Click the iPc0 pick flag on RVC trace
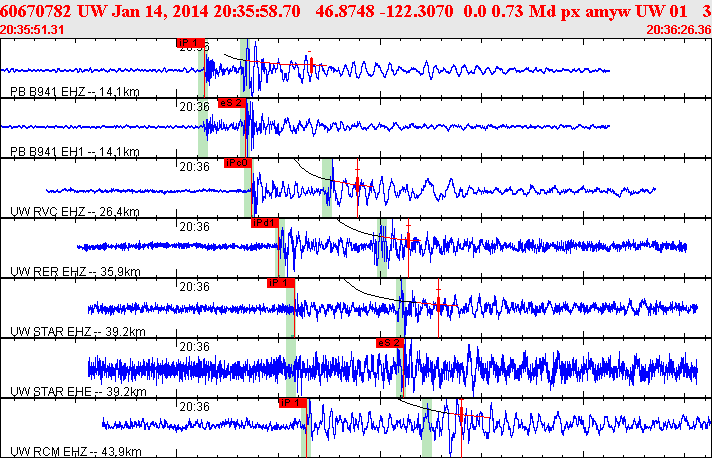Viewport: 712px width, 458px height. coord(237,163)
